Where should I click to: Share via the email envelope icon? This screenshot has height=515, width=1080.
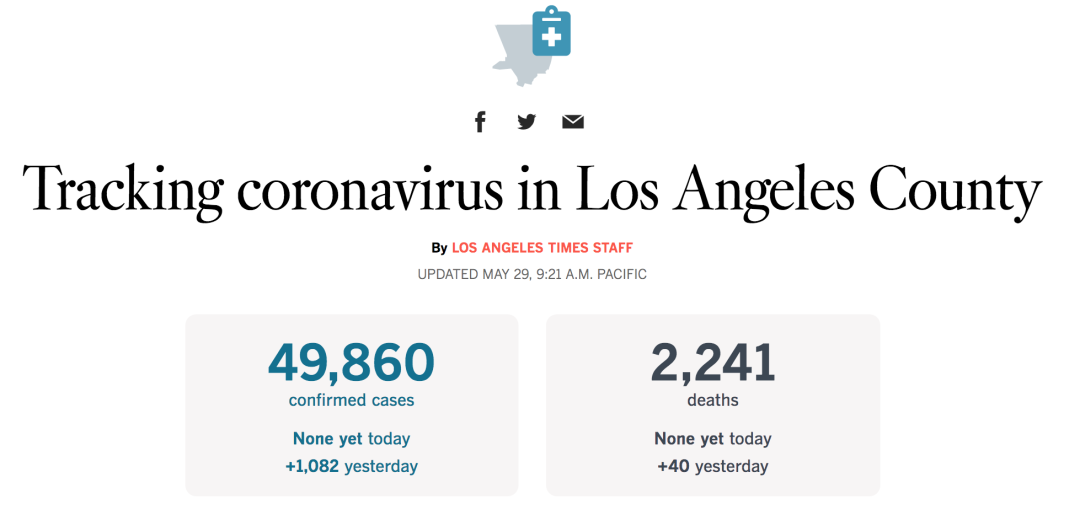click(x=572, y=122)
